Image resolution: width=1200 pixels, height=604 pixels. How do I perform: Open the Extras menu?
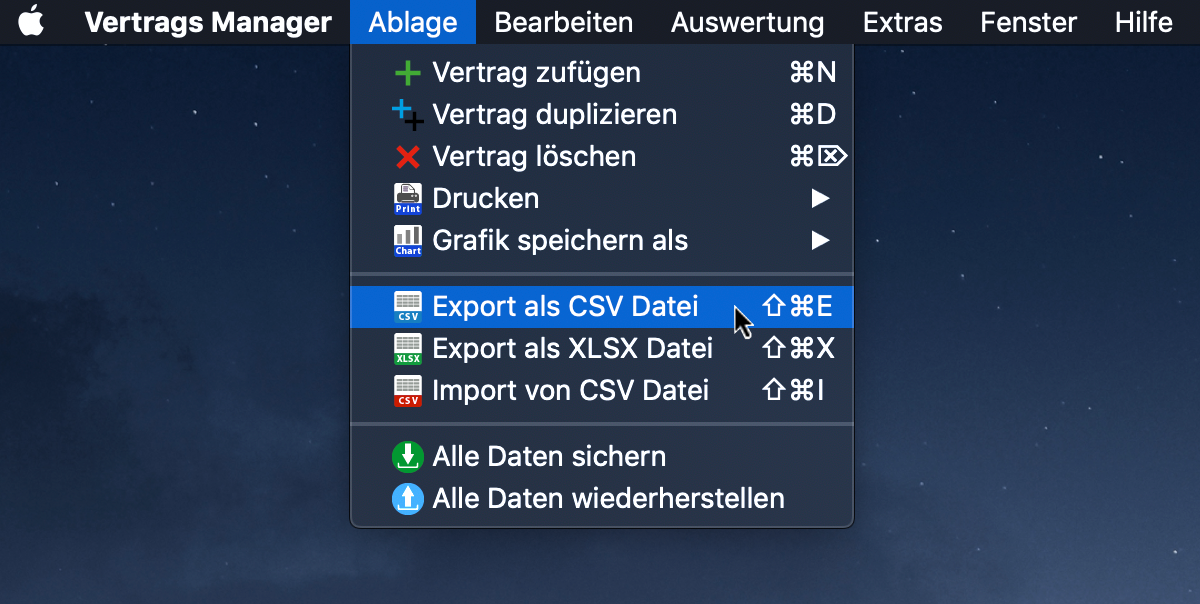(x=903, y=22)
